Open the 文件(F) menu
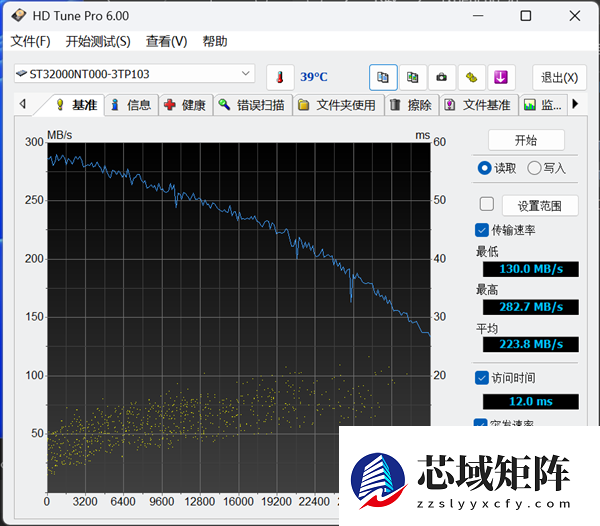This screenshot has height=526, width=600. [30, 41]
